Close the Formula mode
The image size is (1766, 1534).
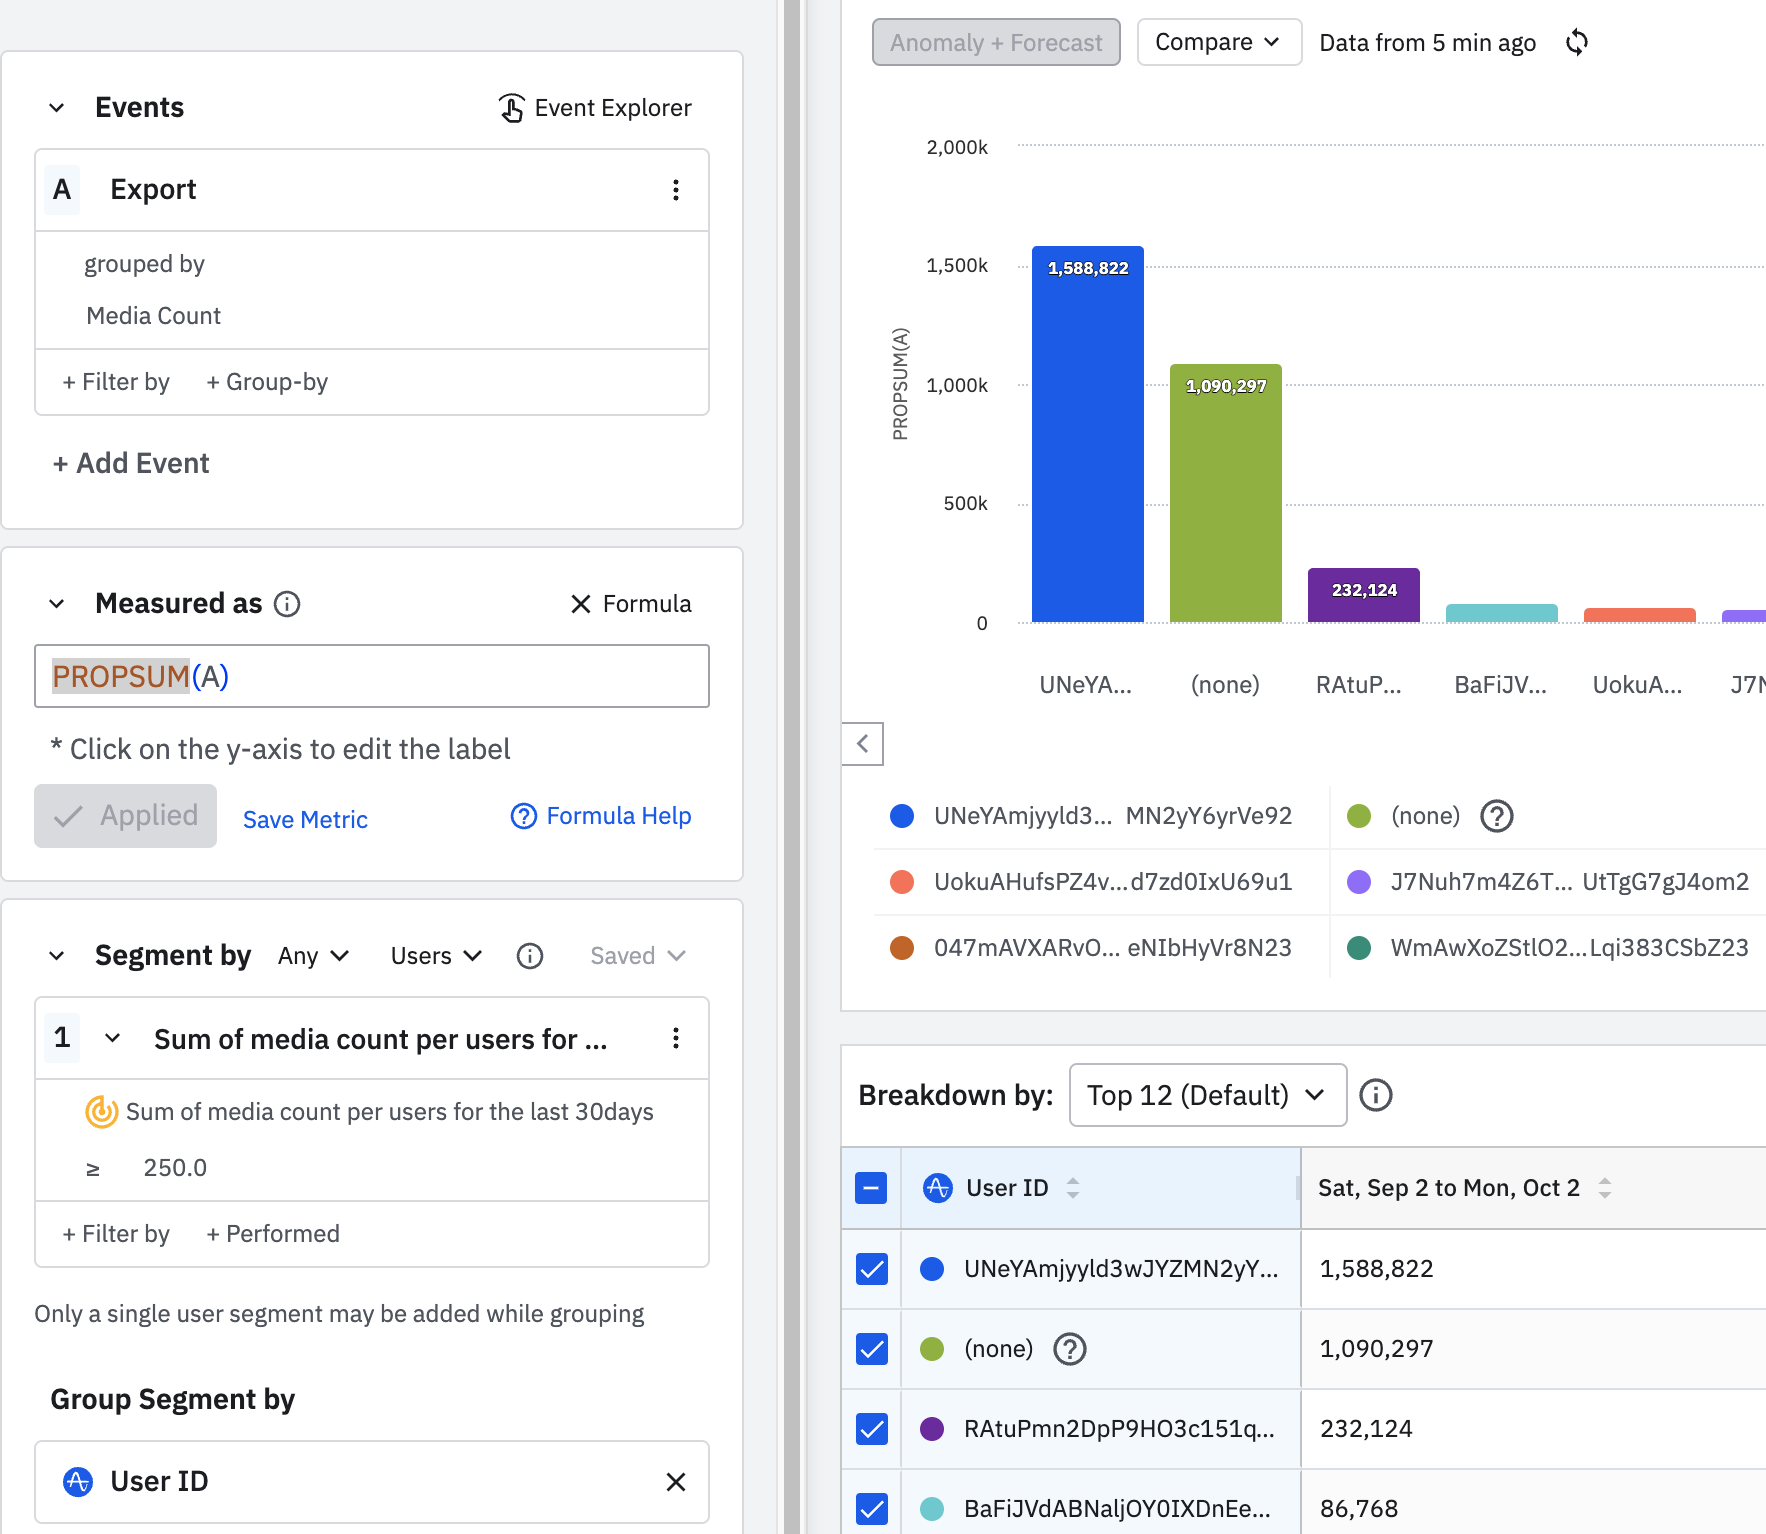pos(631,604)
